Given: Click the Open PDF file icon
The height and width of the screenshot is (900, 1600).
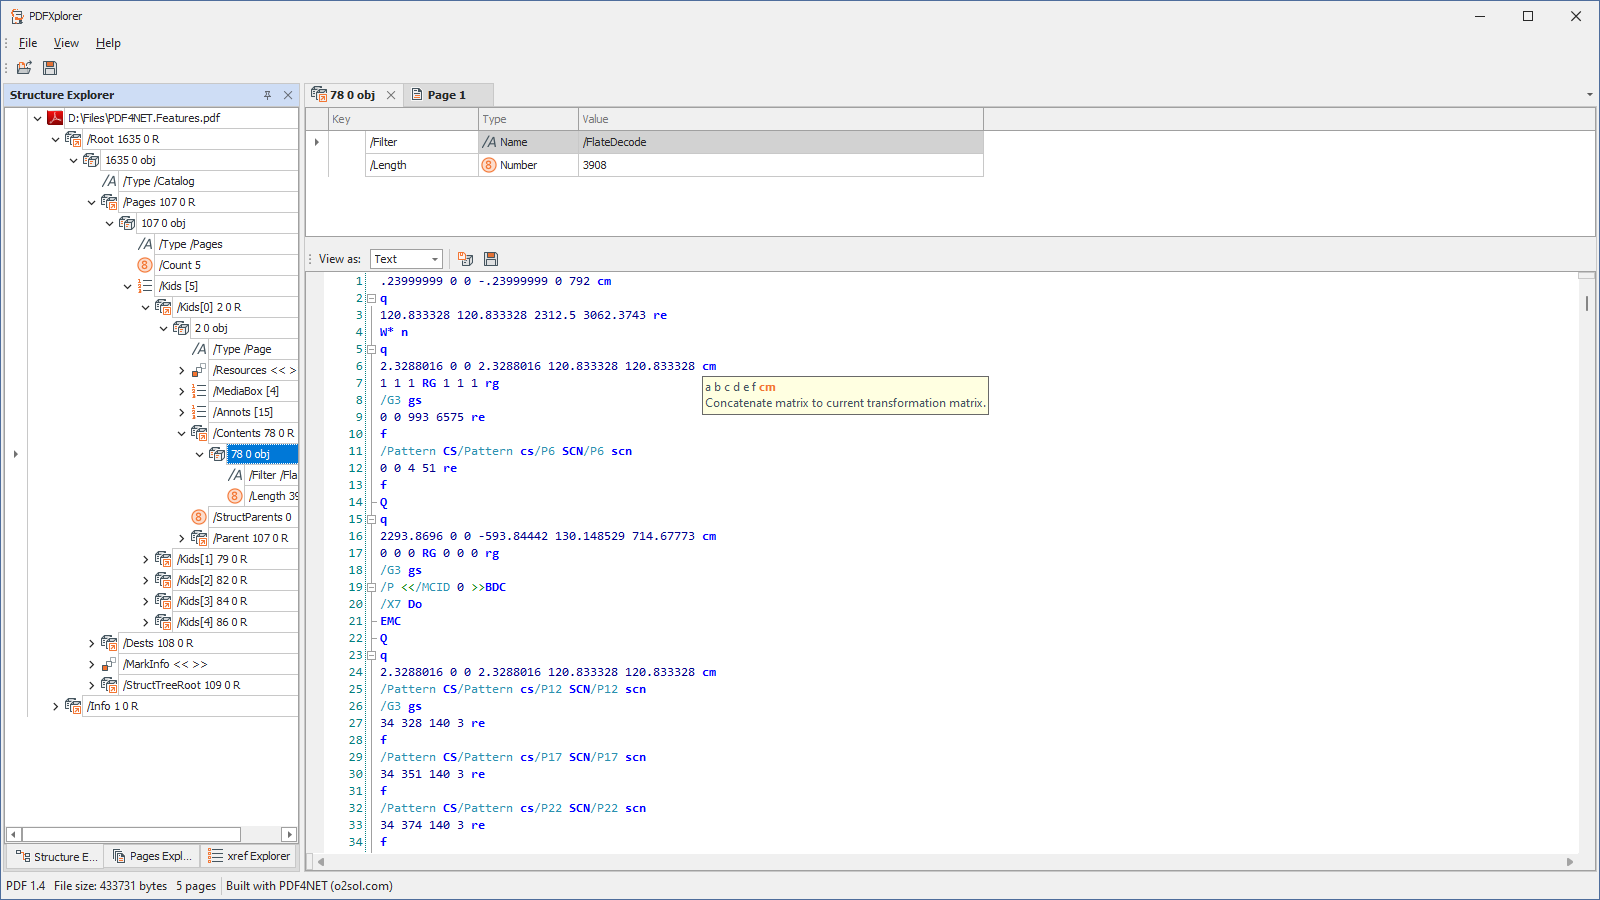Looking at the screenshot, I should tap(24, 67).
